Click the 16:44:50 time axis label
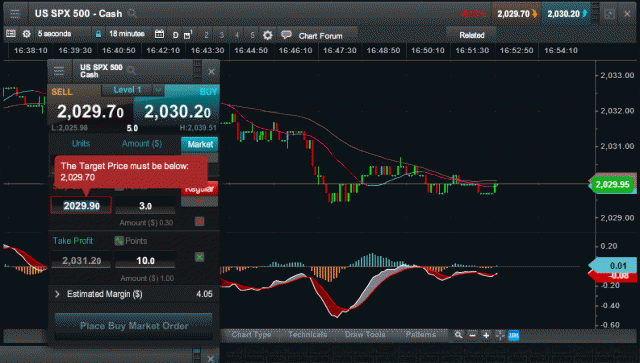The width and height of the screenshot is (640, 363). 251,51
